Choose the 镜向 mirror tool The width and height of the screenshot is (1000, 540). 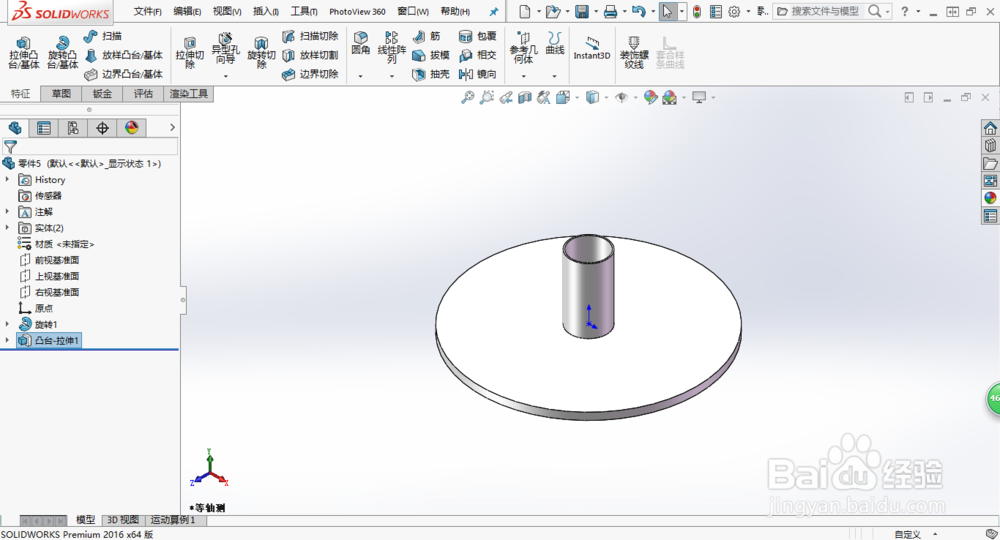478,75
